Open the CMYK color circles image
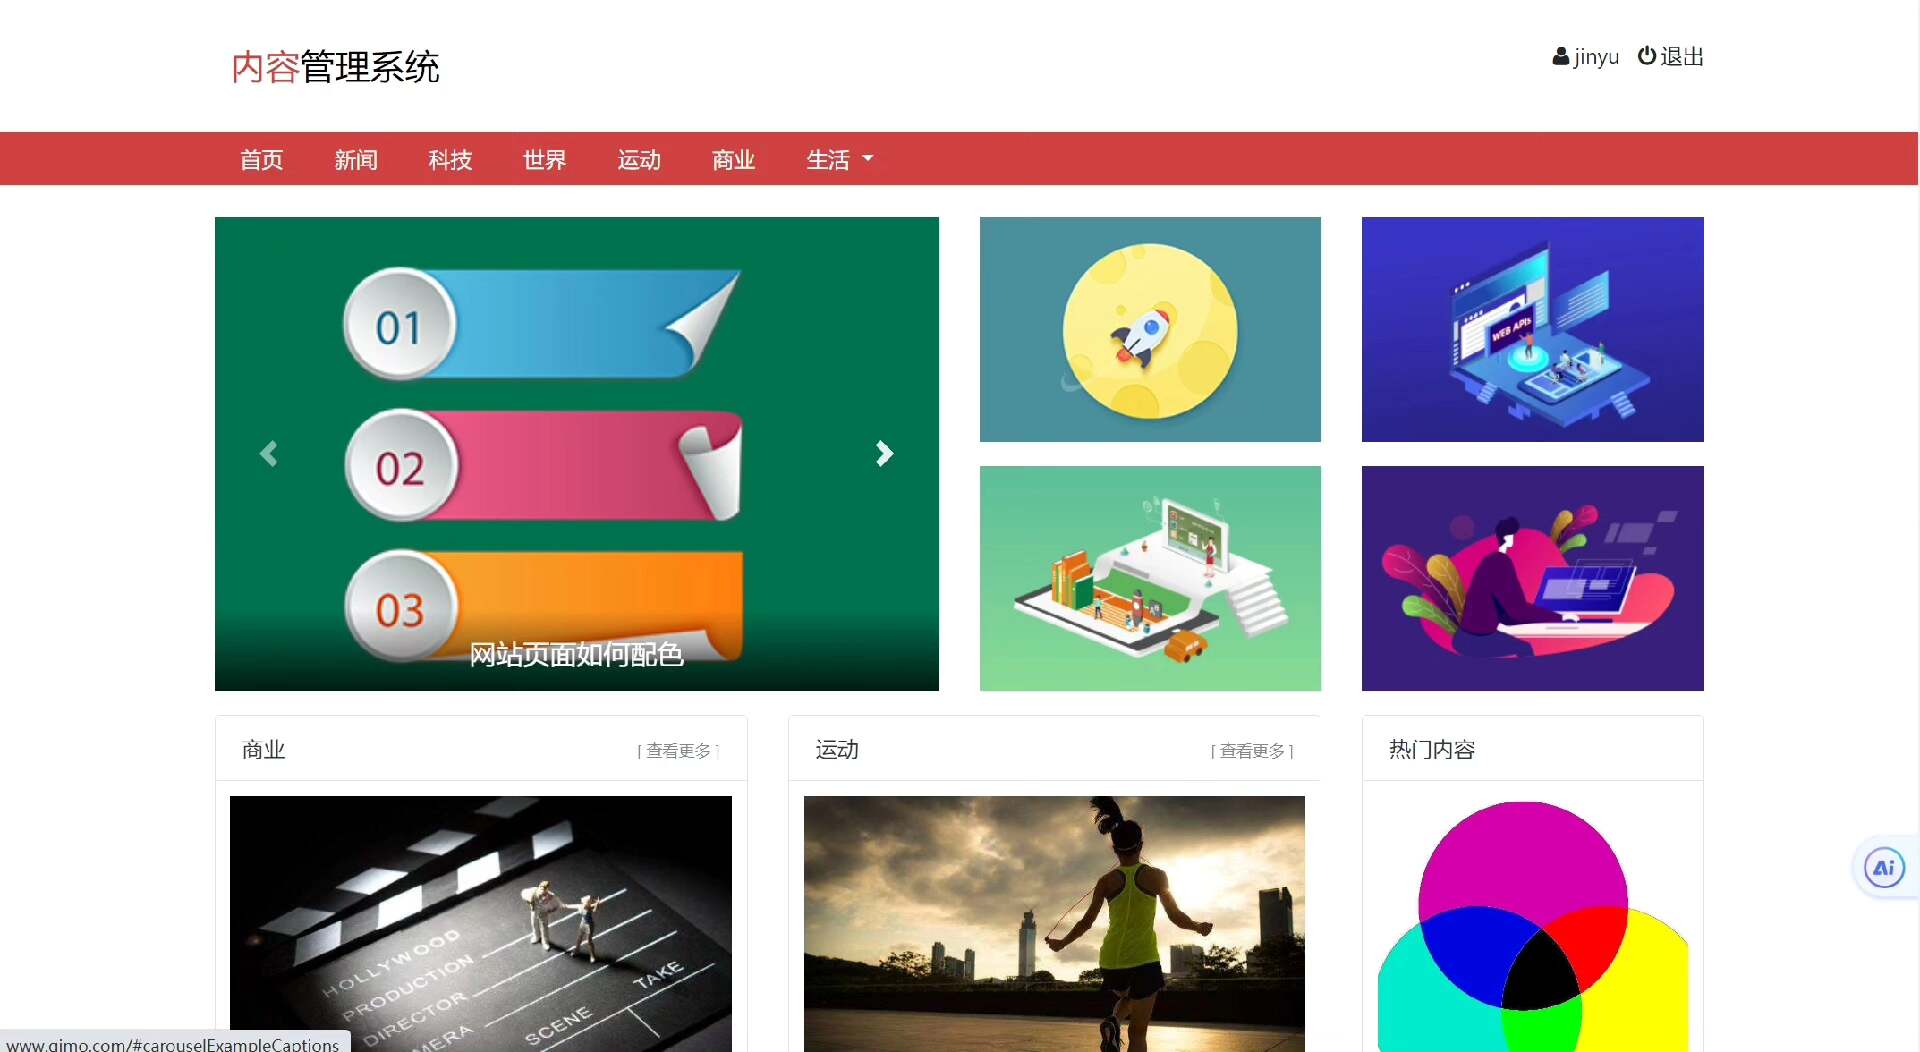This screenshot has height=1052, width=1920. 1532,925
